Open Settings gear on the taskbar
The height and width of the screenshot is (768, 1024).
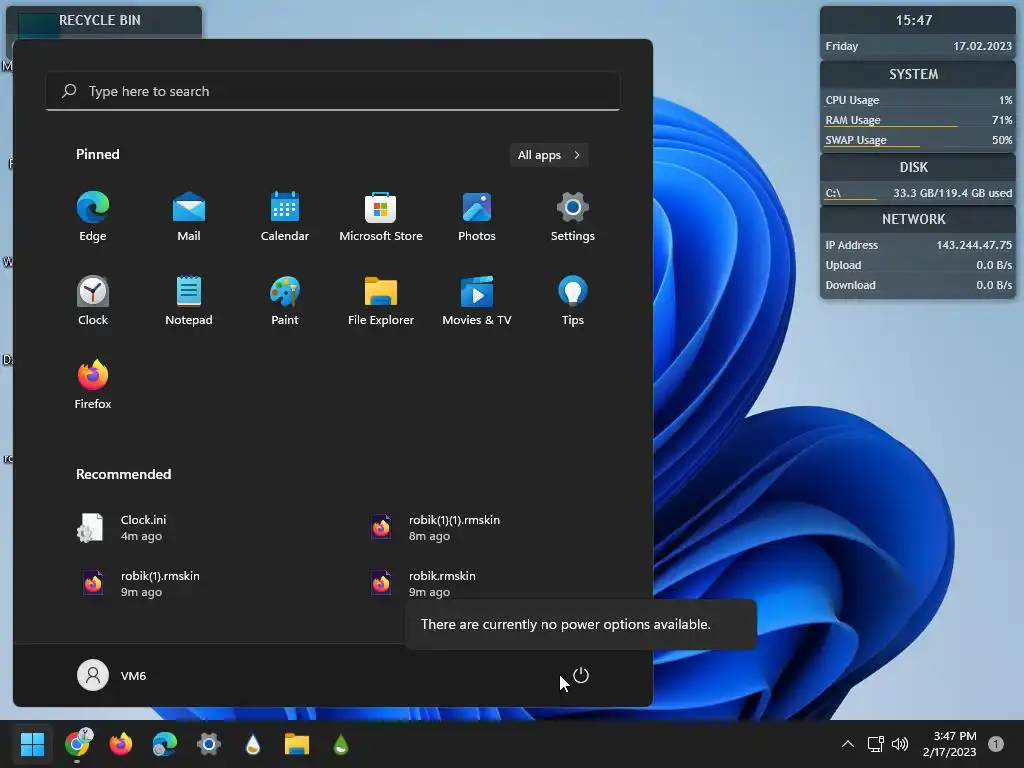click(x=209, y=744)
